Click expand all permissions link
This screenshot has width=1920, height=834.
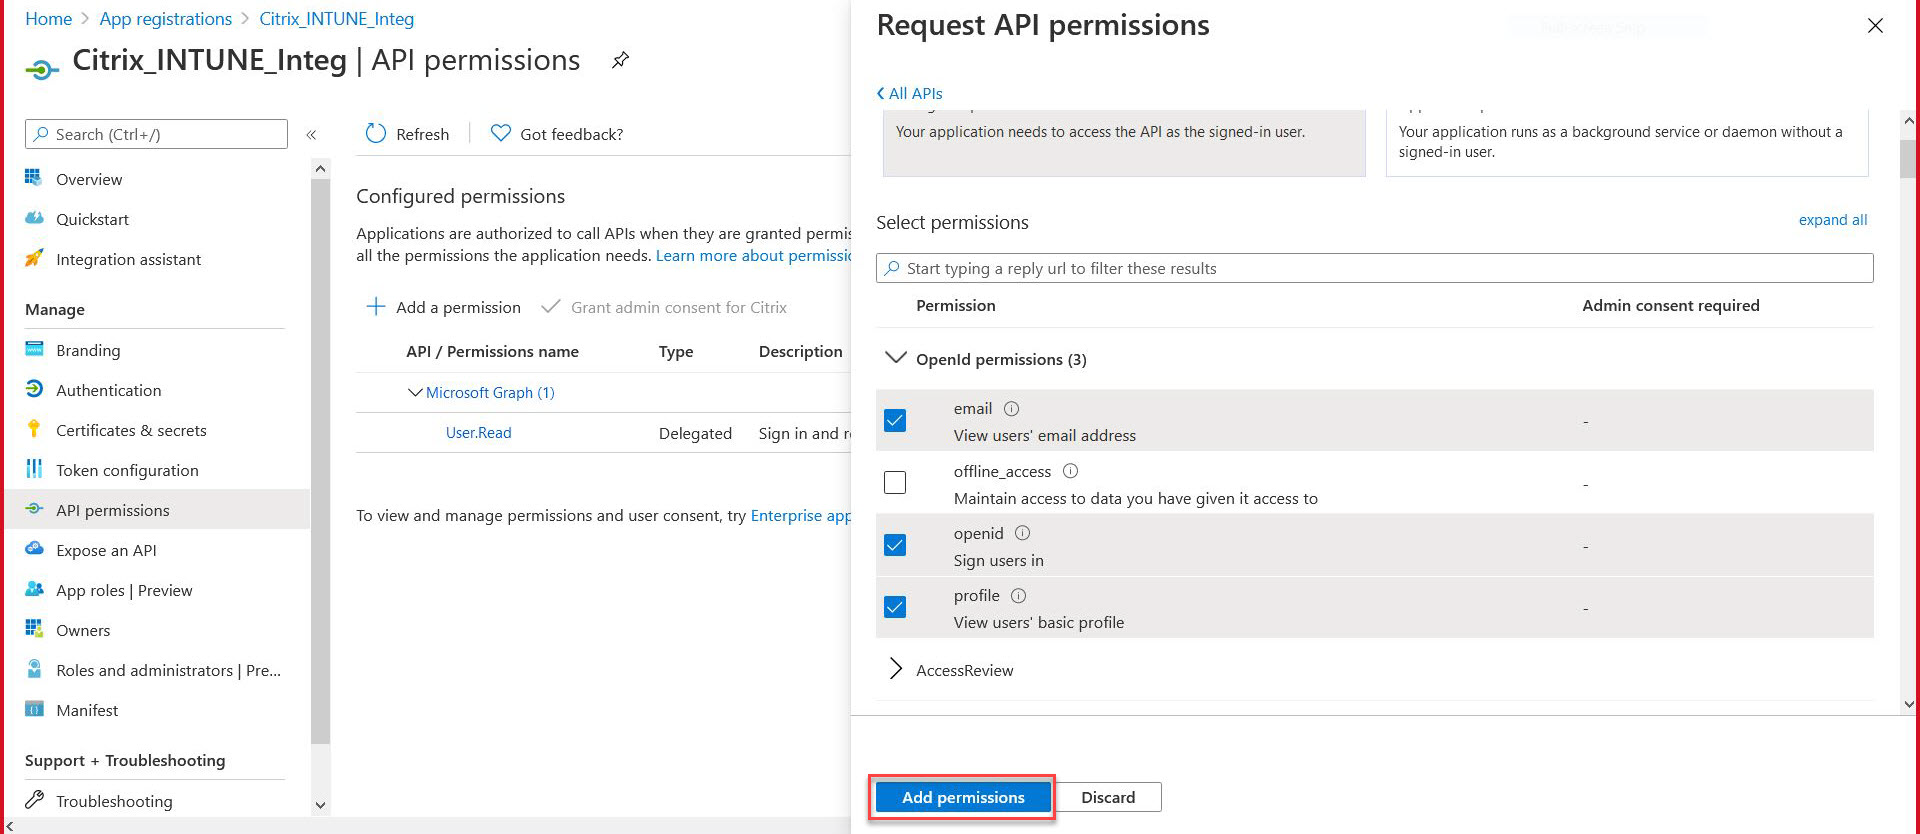[1832, 220]
